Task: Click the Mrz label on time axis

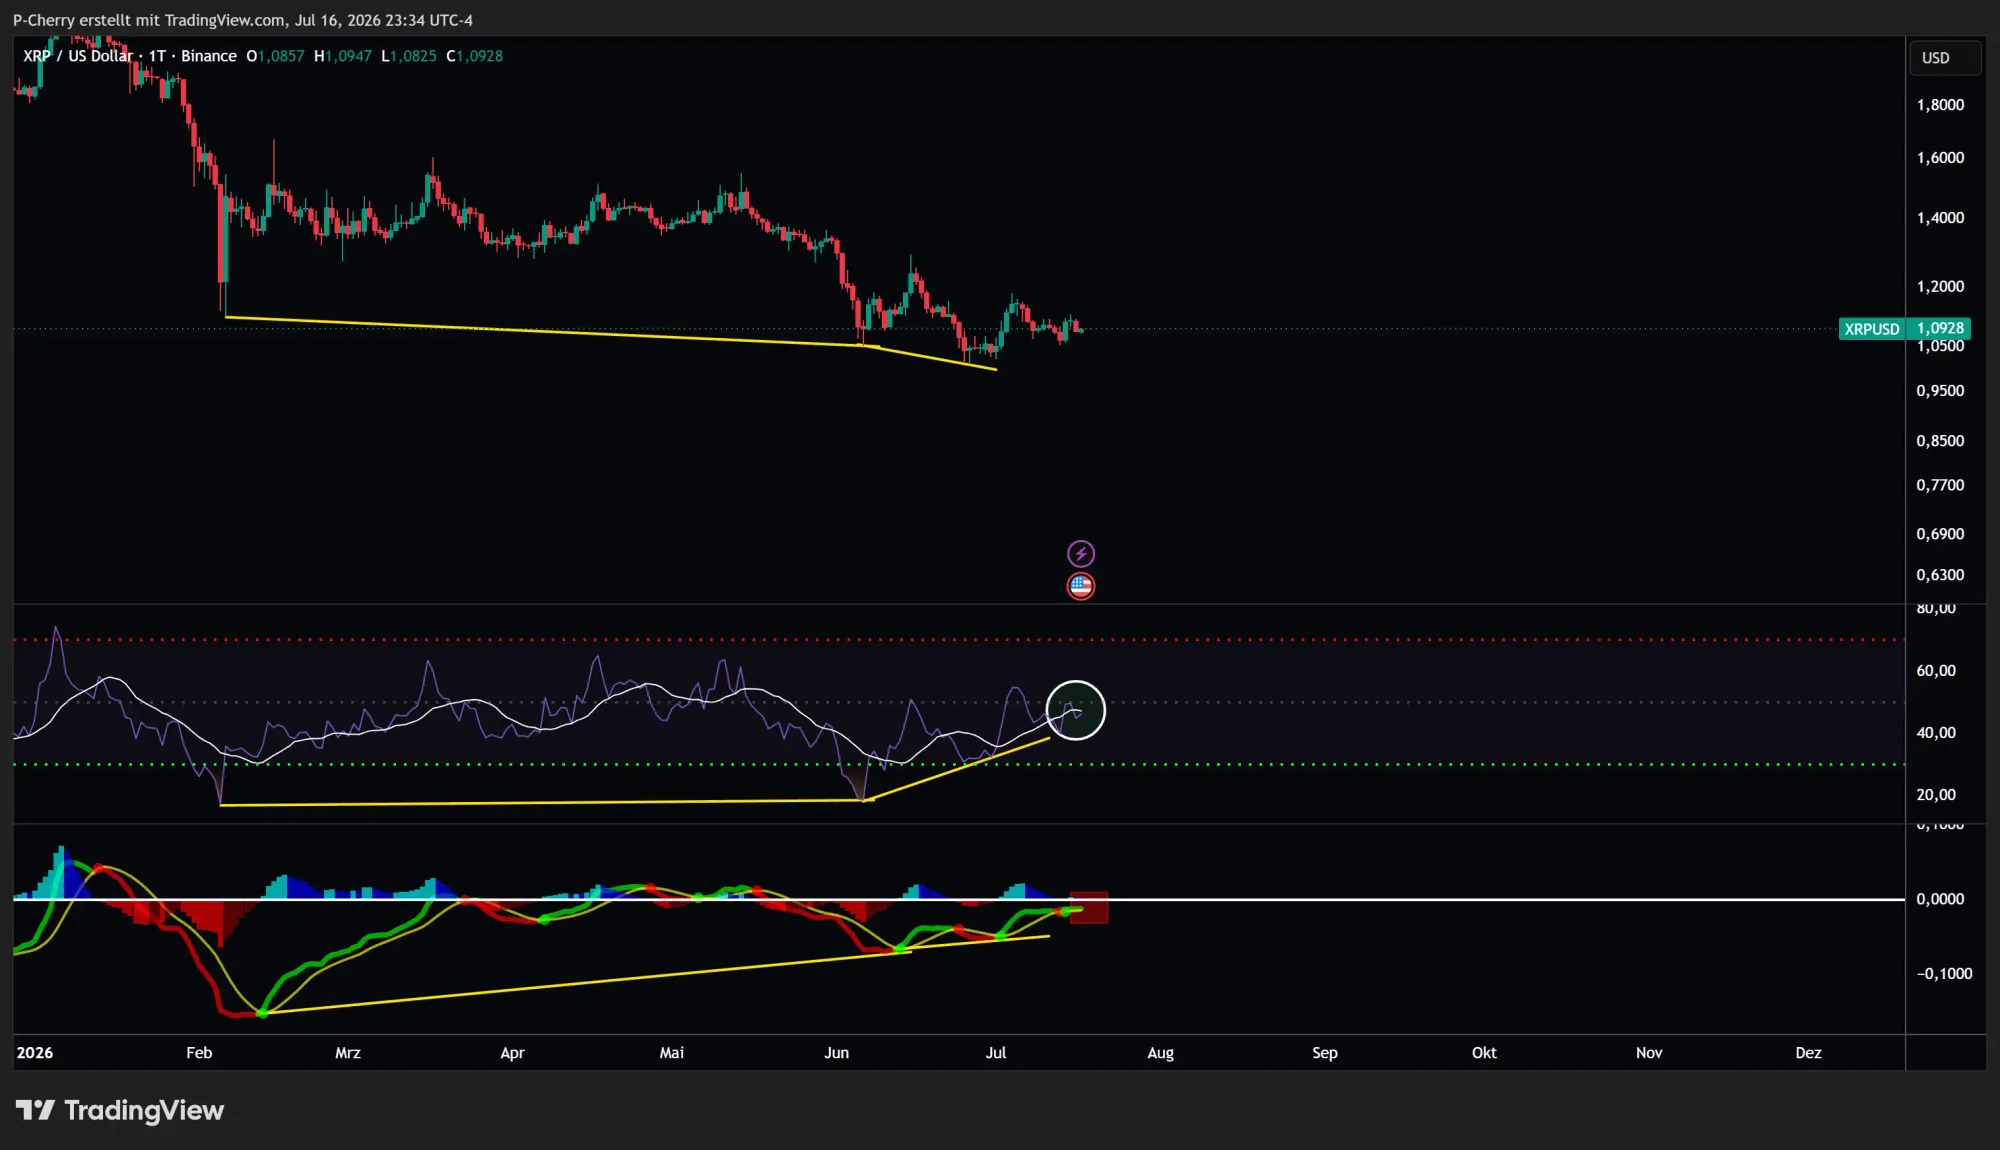Action: [348, 1053]
